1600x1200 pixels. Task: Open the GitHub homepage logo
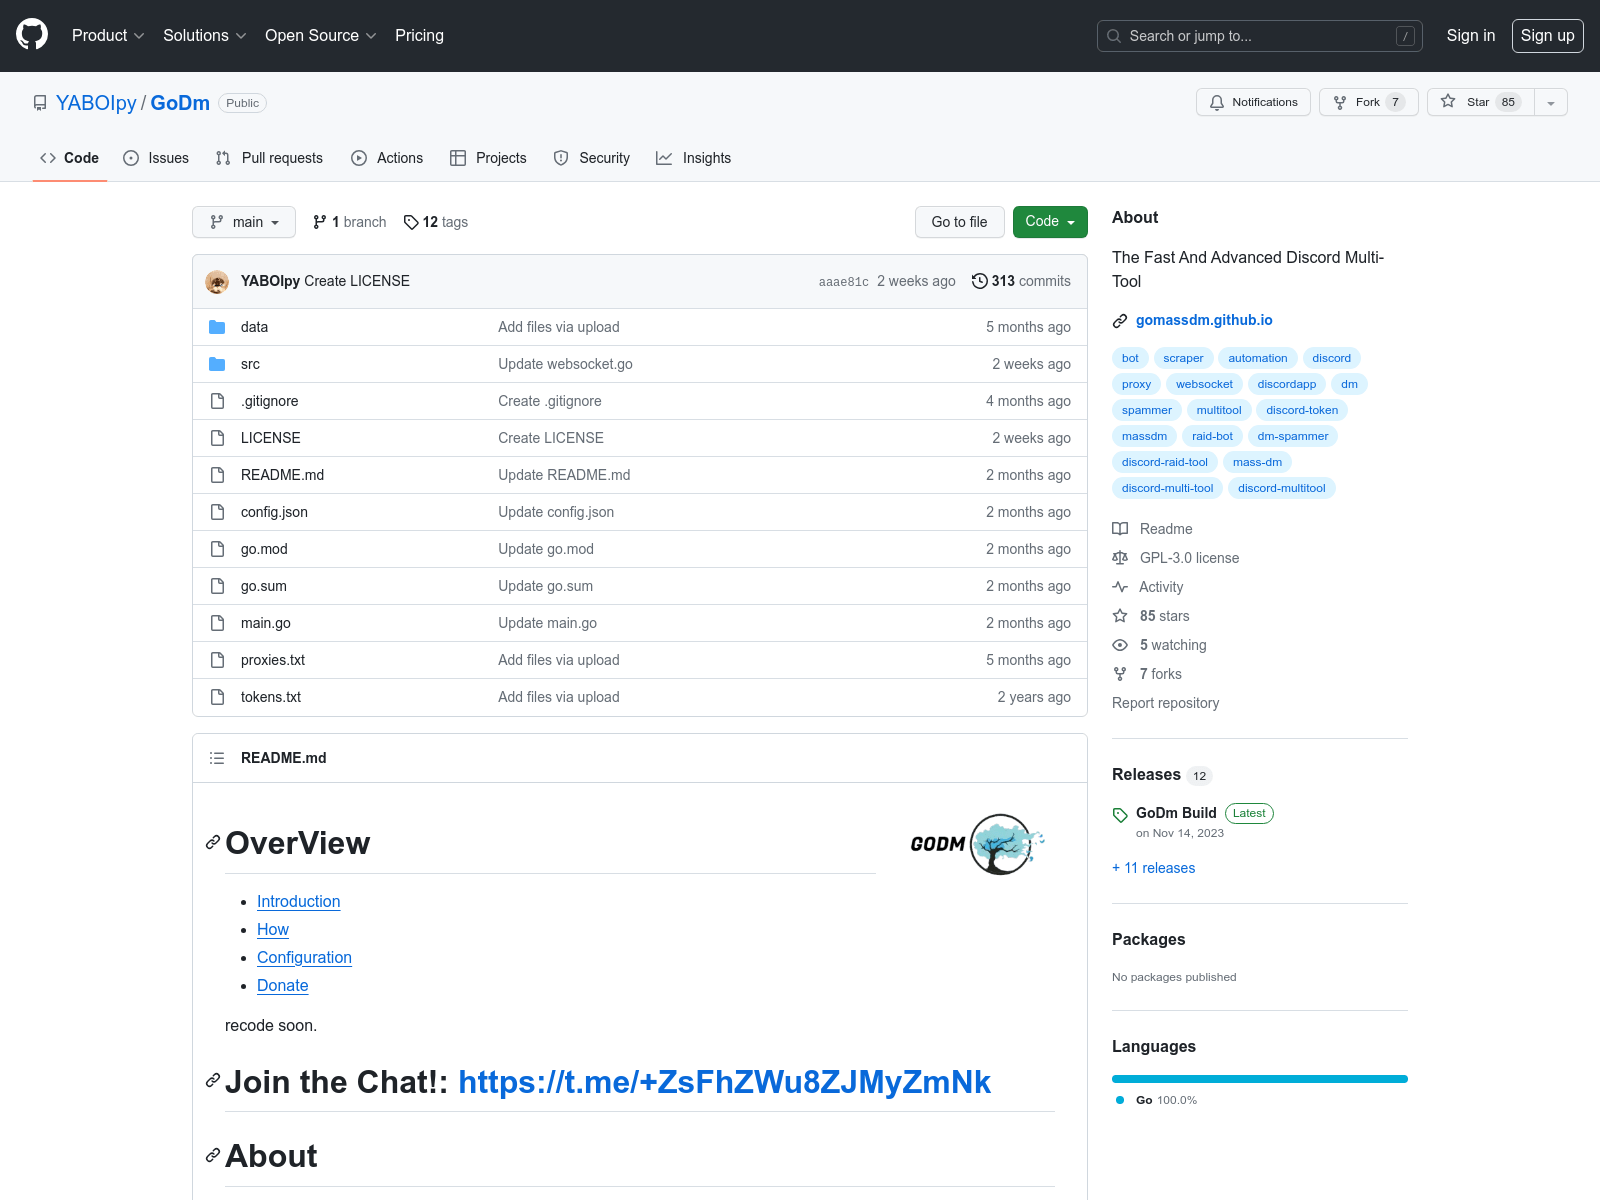32,35
